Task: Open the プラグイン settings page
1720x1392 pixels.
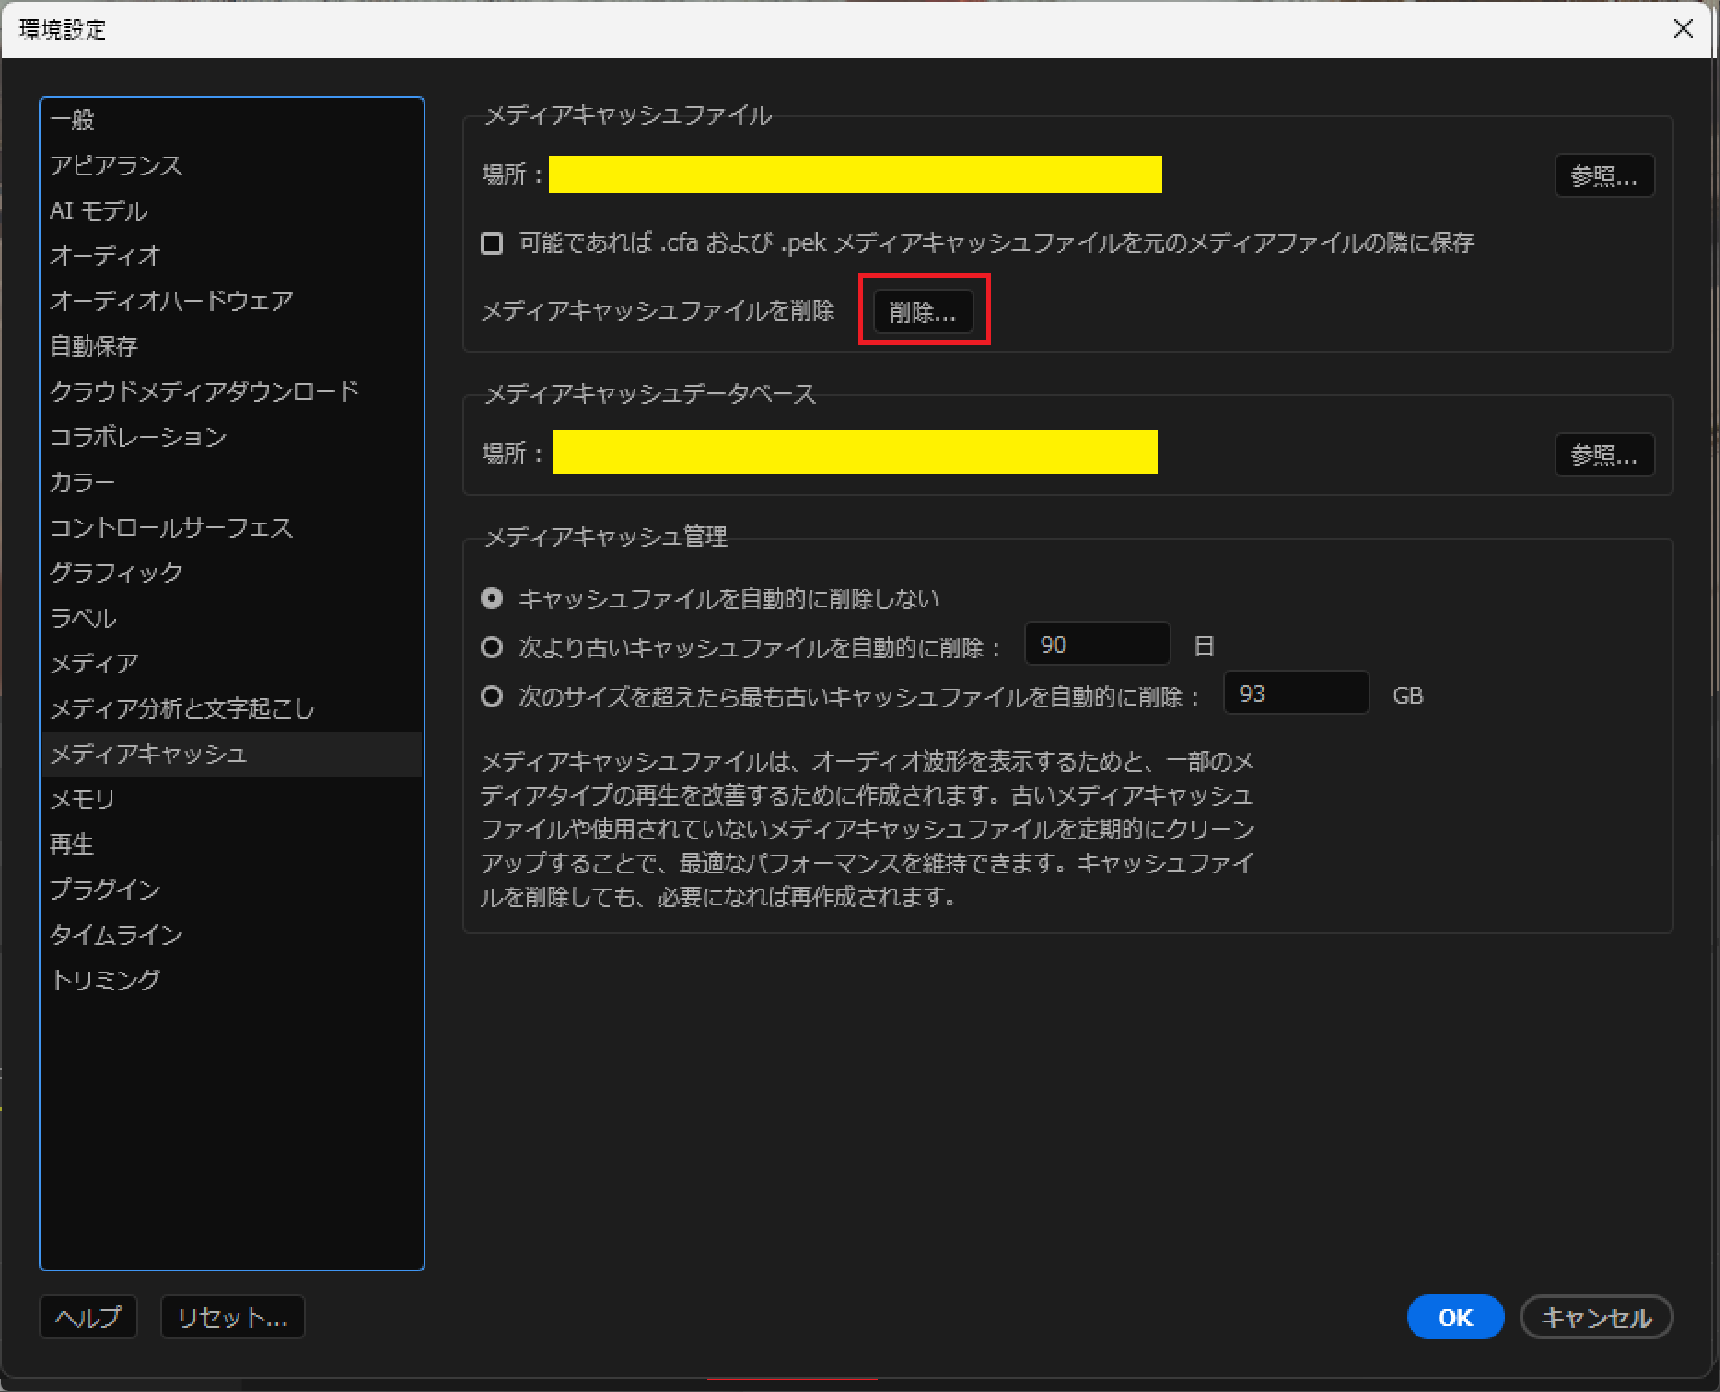Action: pos(104,888)
